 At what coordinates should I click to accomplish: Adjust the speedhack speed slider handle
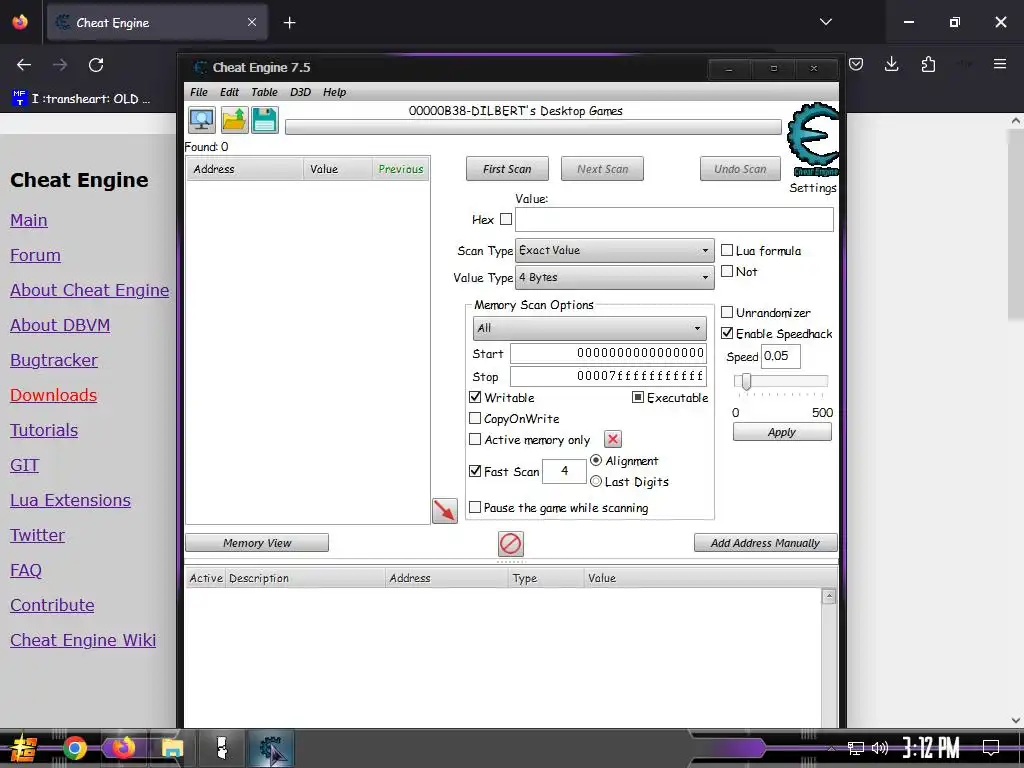(746, 381)
